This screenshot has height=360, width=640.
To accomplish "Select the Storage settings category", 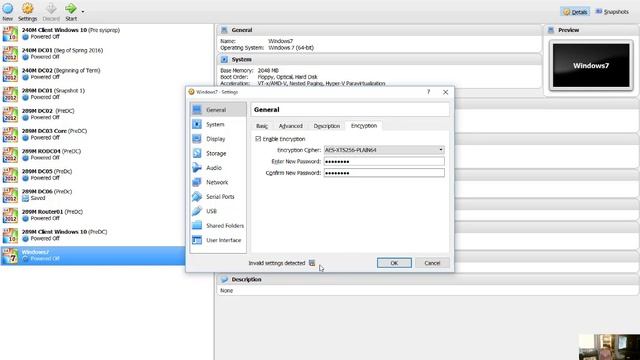I will coord(218,153).
